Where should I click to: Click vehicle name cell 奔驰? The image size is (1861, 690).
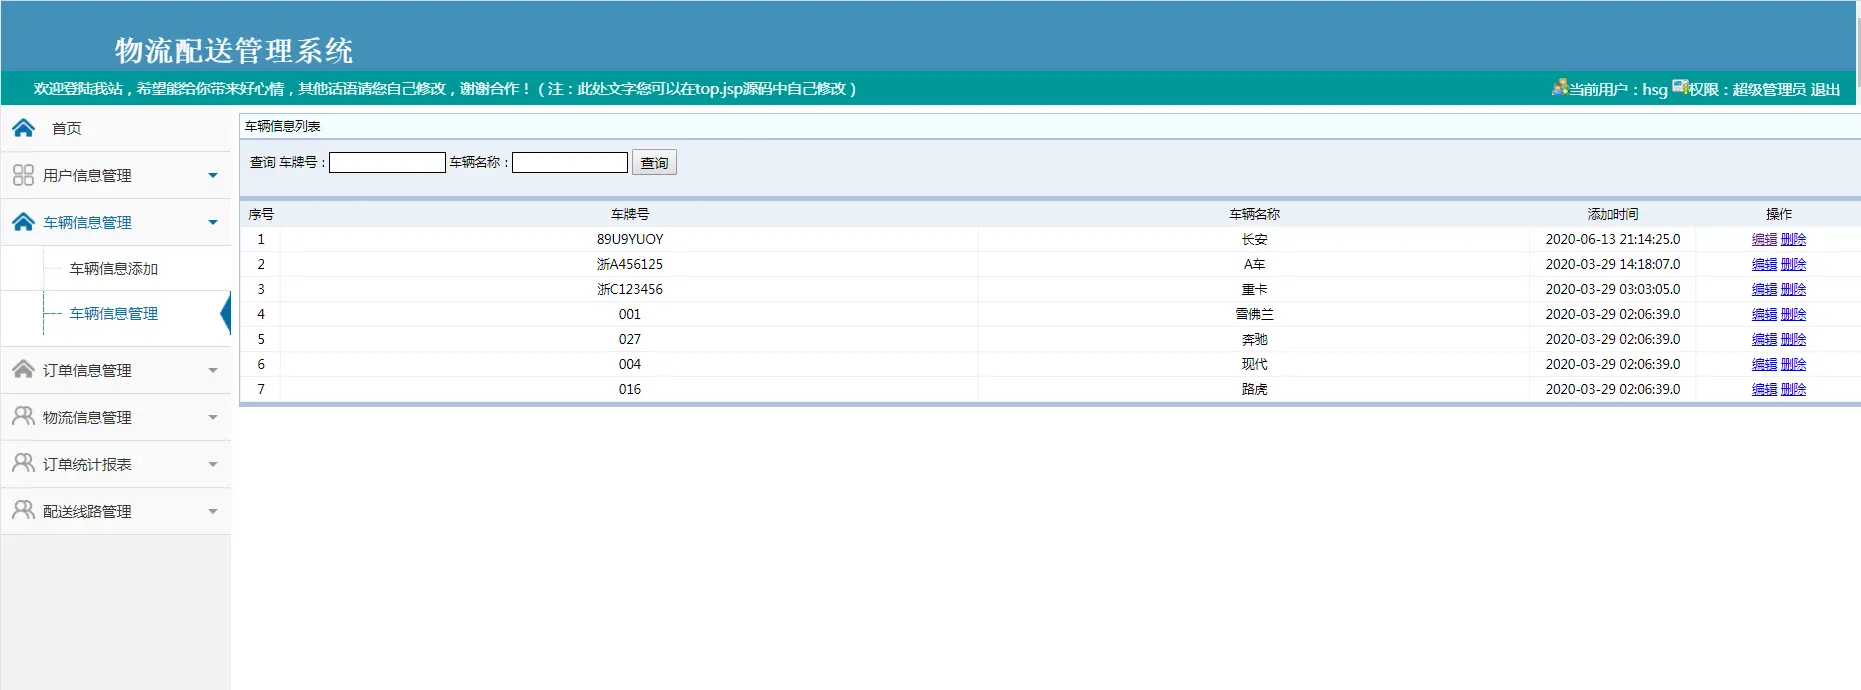1254,339
